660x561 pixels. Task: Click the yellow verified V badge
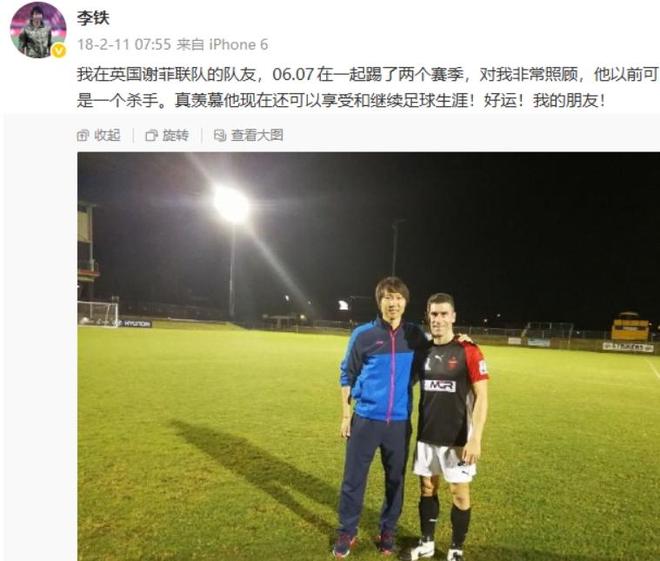tap(59, 51)
